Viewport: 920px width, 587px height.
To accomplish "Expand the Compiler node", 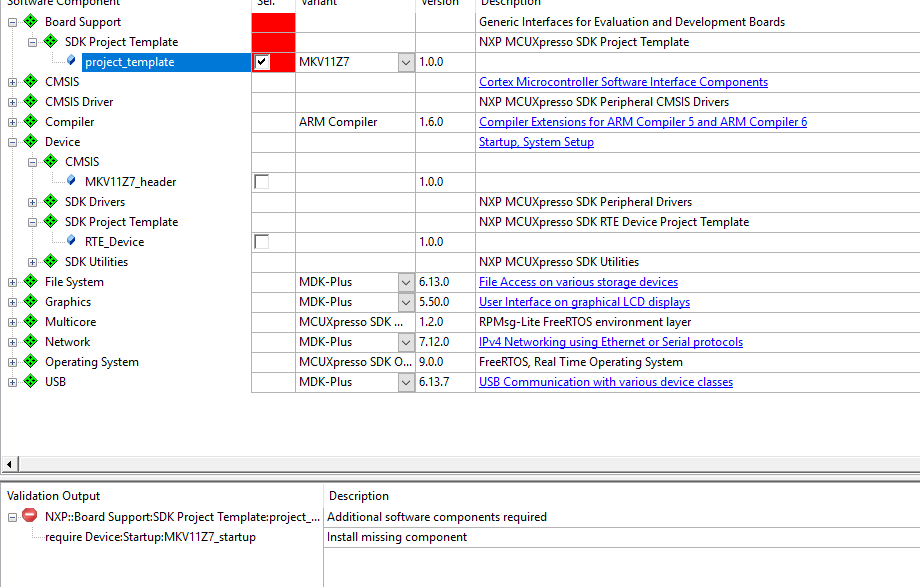I will click(12, 123).
